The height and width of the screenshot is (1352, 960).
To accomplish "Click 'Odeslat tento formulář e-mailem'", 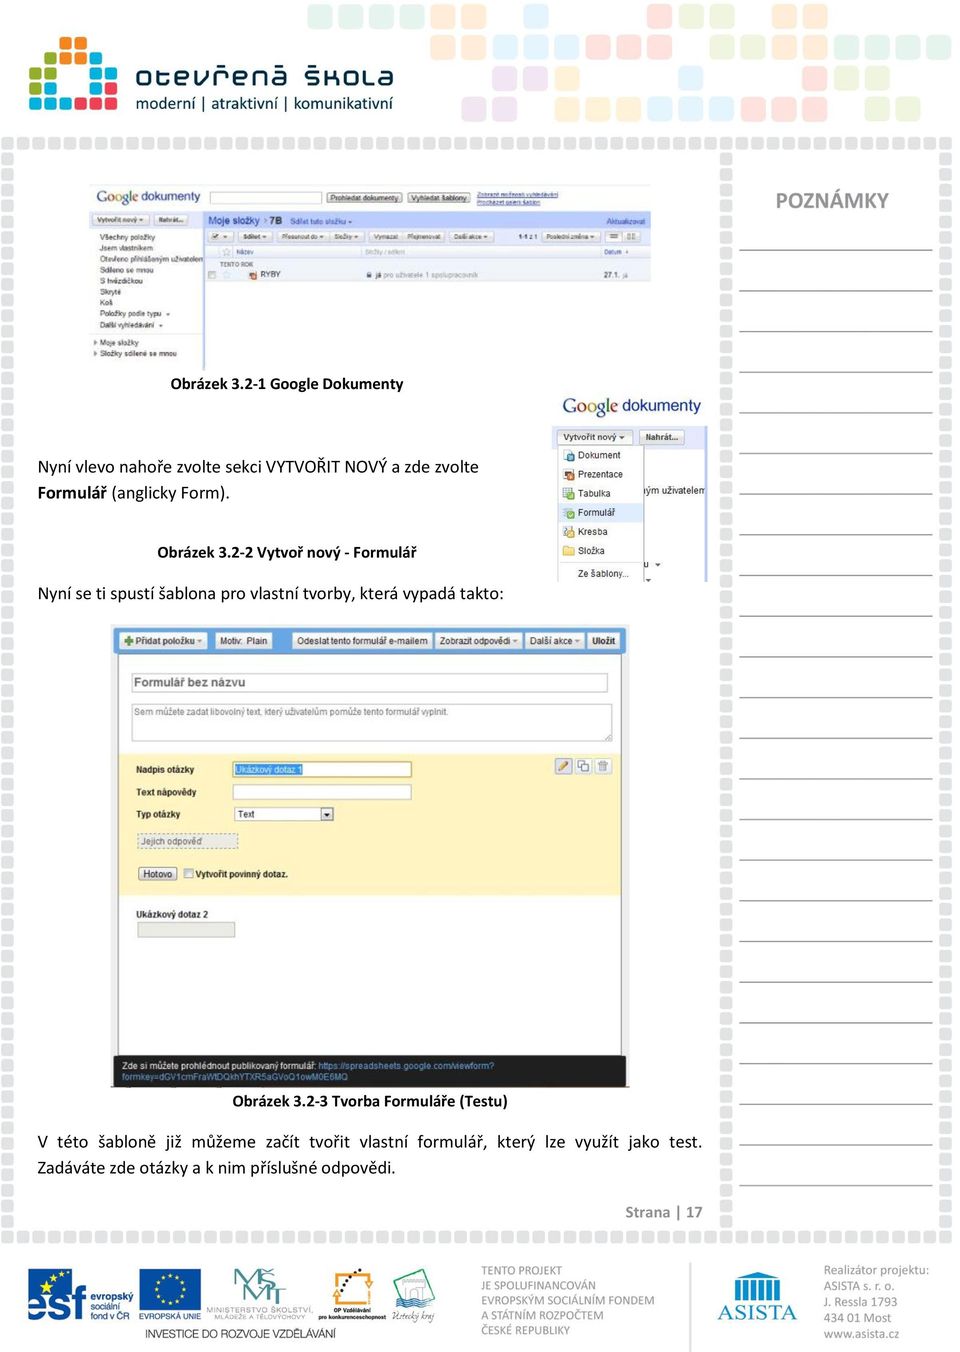I will pos(362,641).
